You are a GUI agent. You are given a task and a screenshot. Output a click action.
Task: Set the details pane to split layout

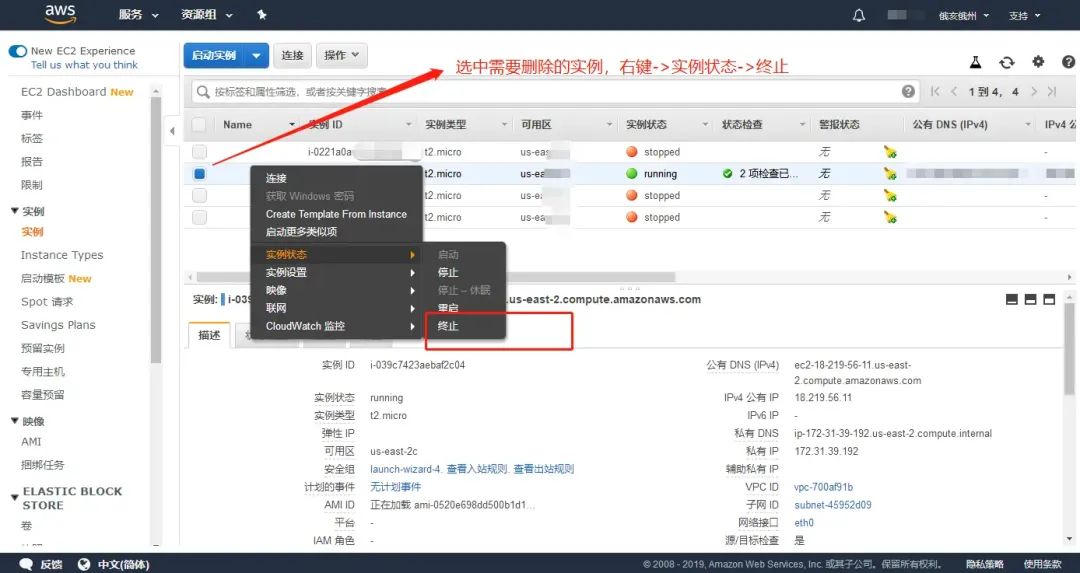(1030, 300)
